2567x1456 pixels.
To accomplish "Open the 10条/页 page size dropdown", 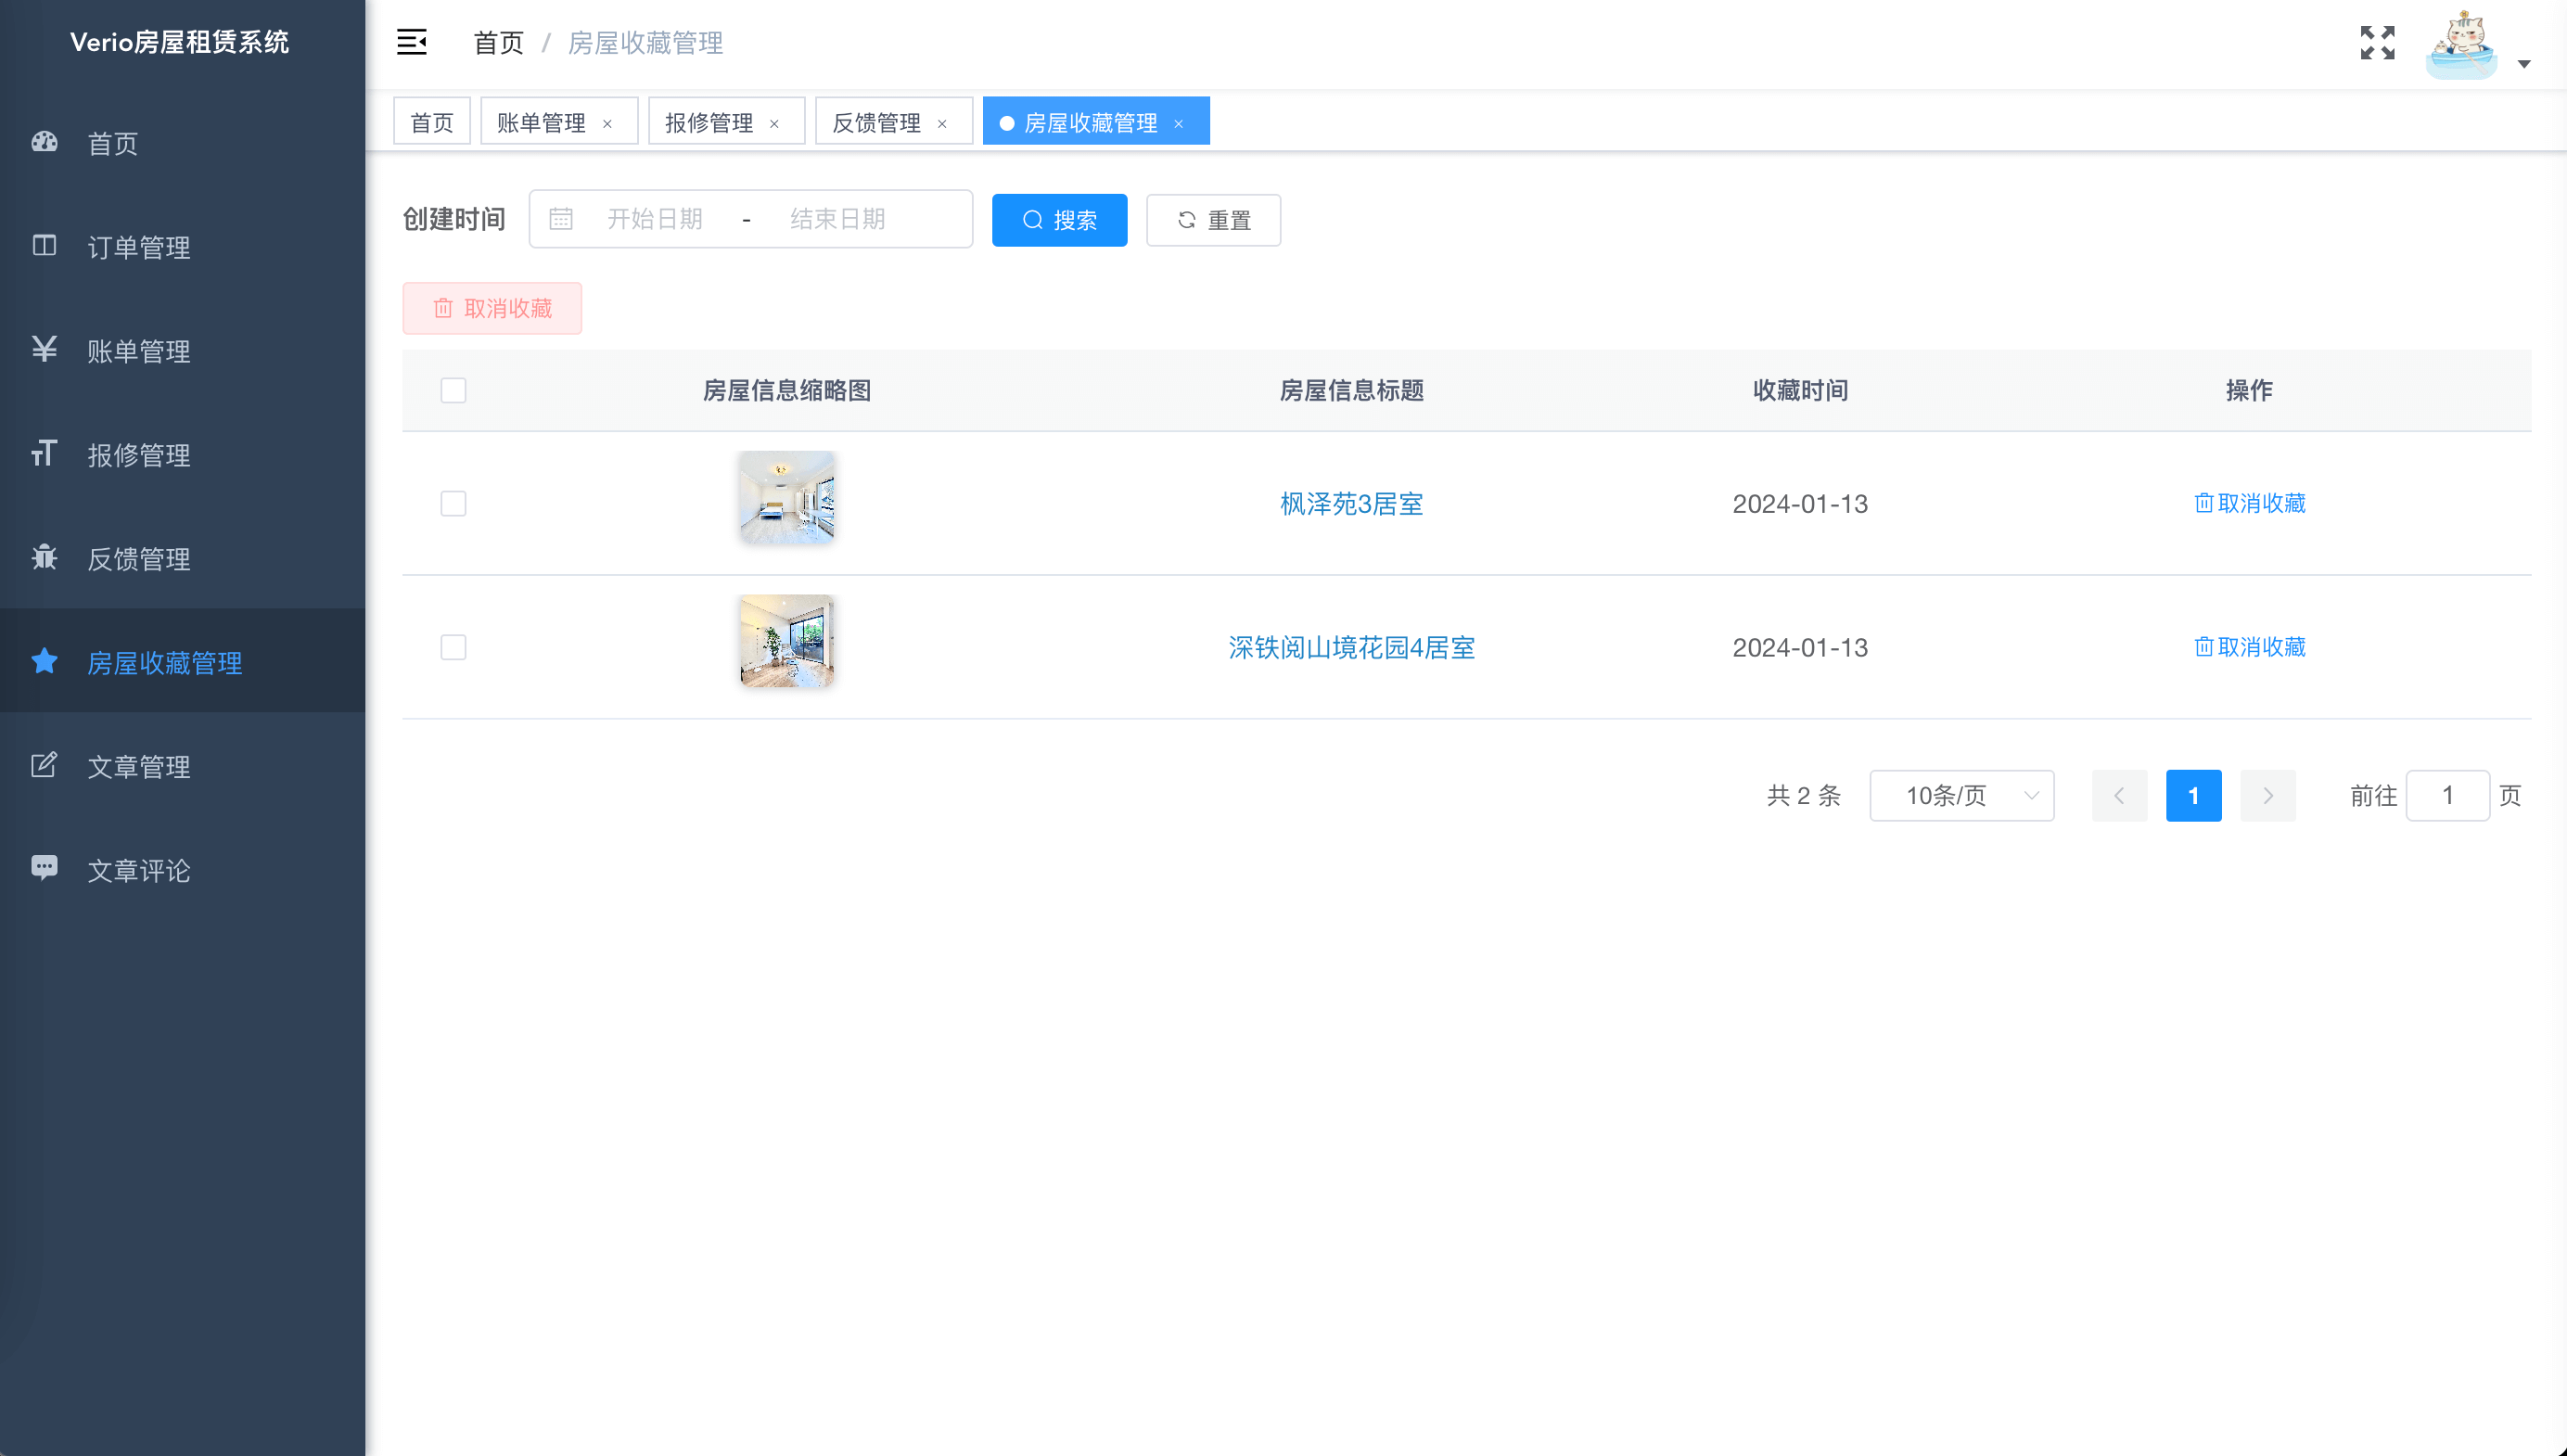I will [x=1961, y=795].
